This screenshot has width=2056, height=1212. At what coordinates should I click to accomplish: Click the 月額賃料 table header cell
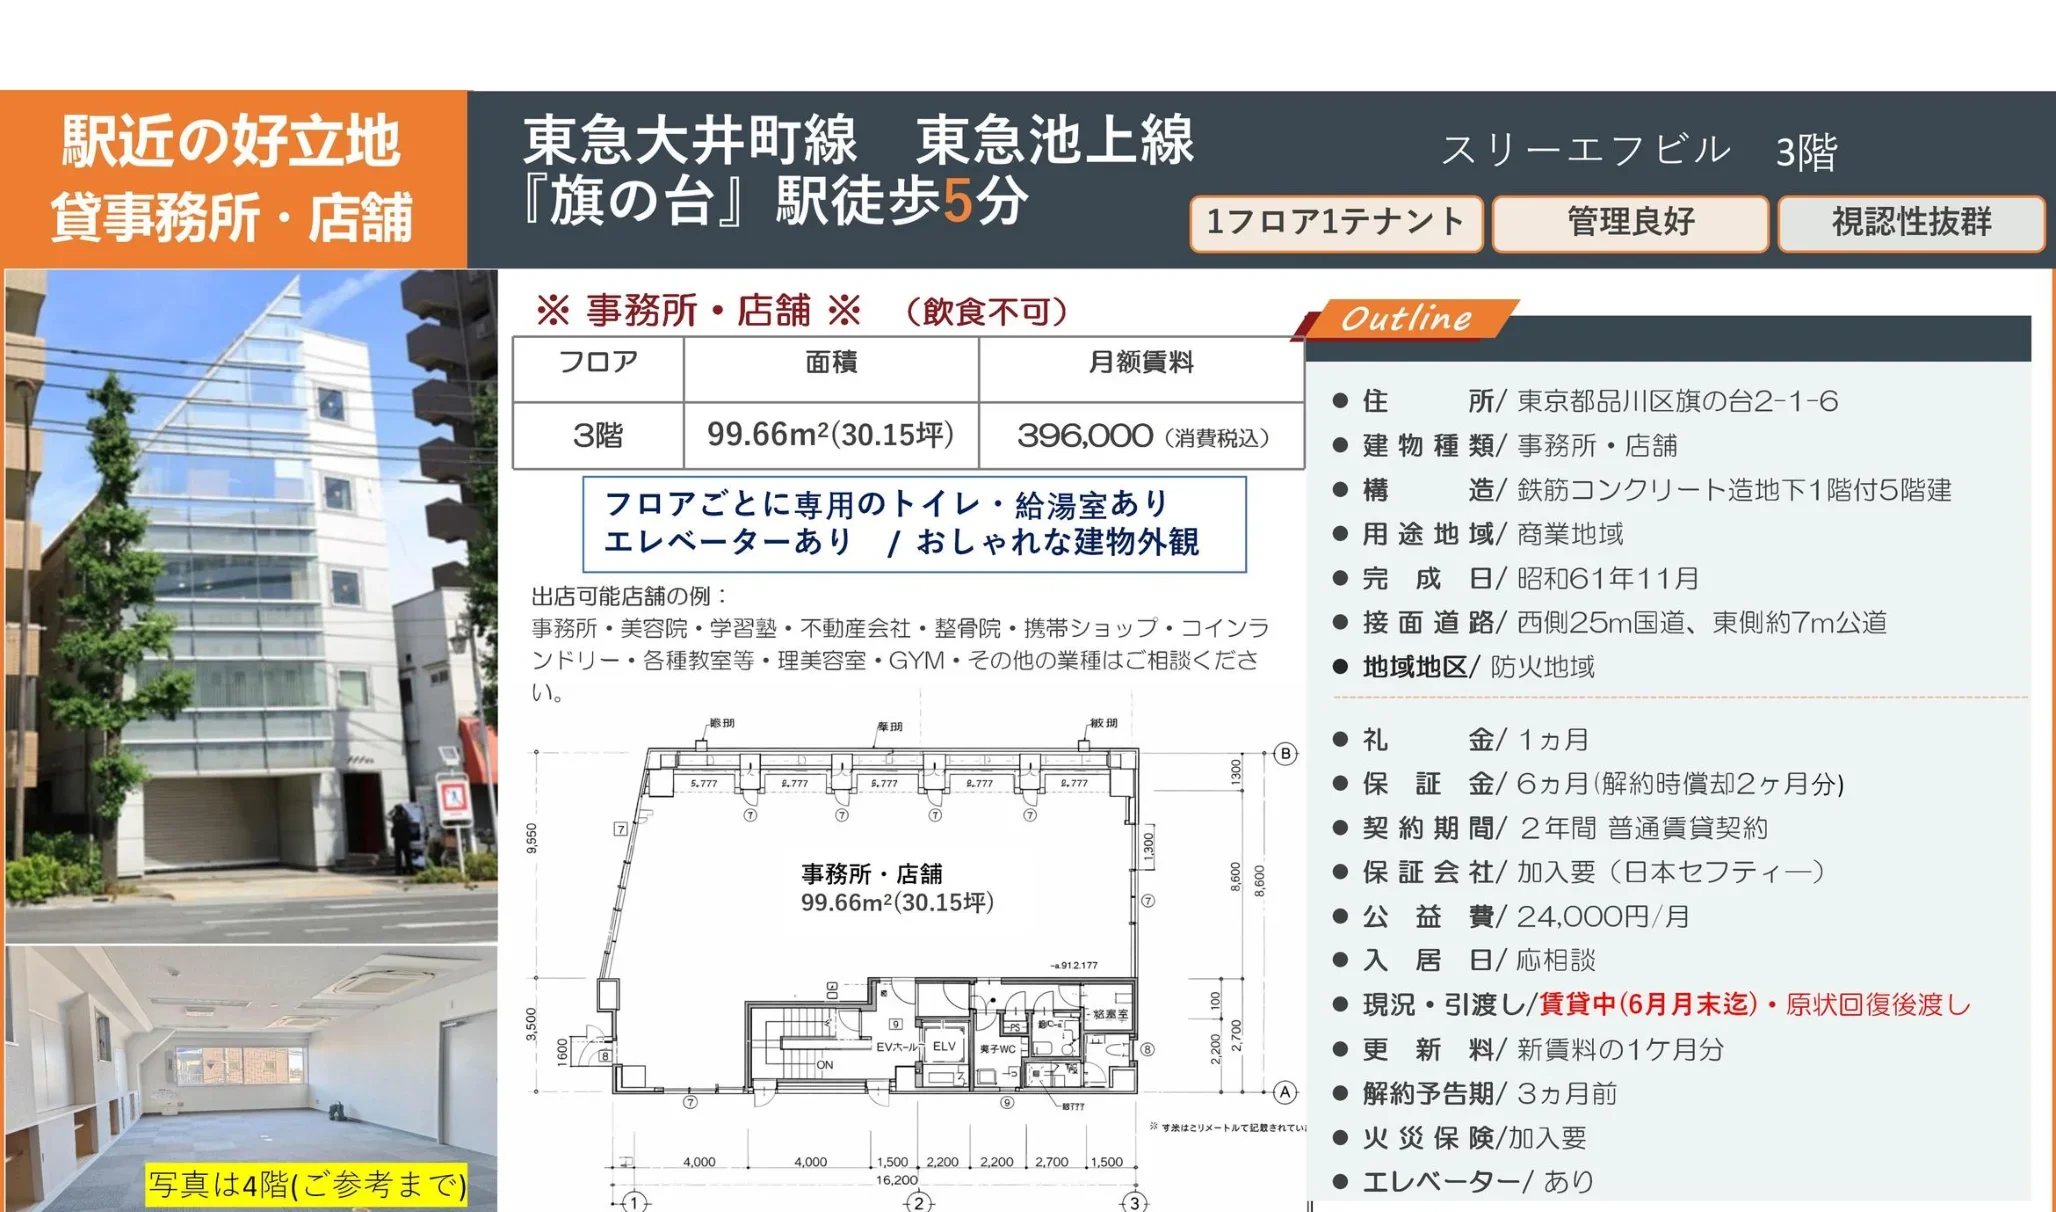[x=1140, y=363]
